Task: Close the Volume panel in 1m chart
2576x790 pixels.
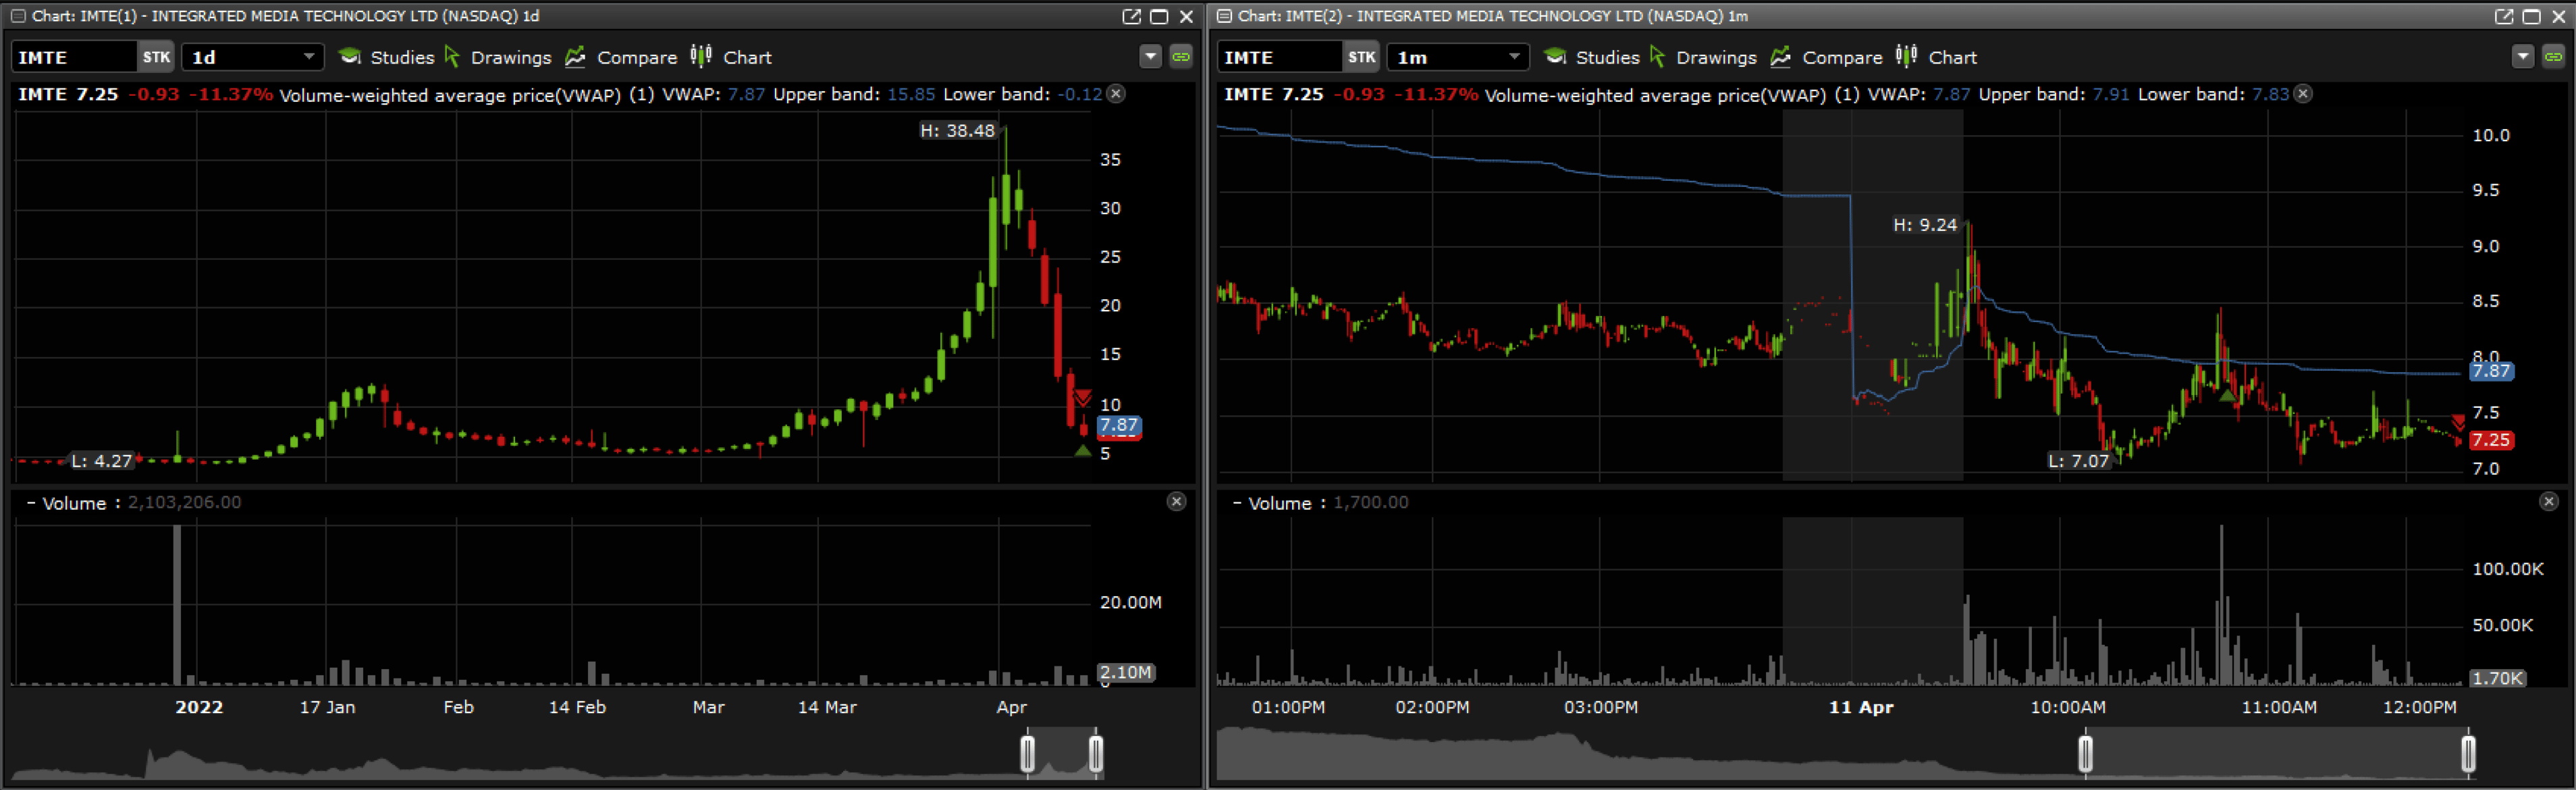Action: click(2548, 502)
